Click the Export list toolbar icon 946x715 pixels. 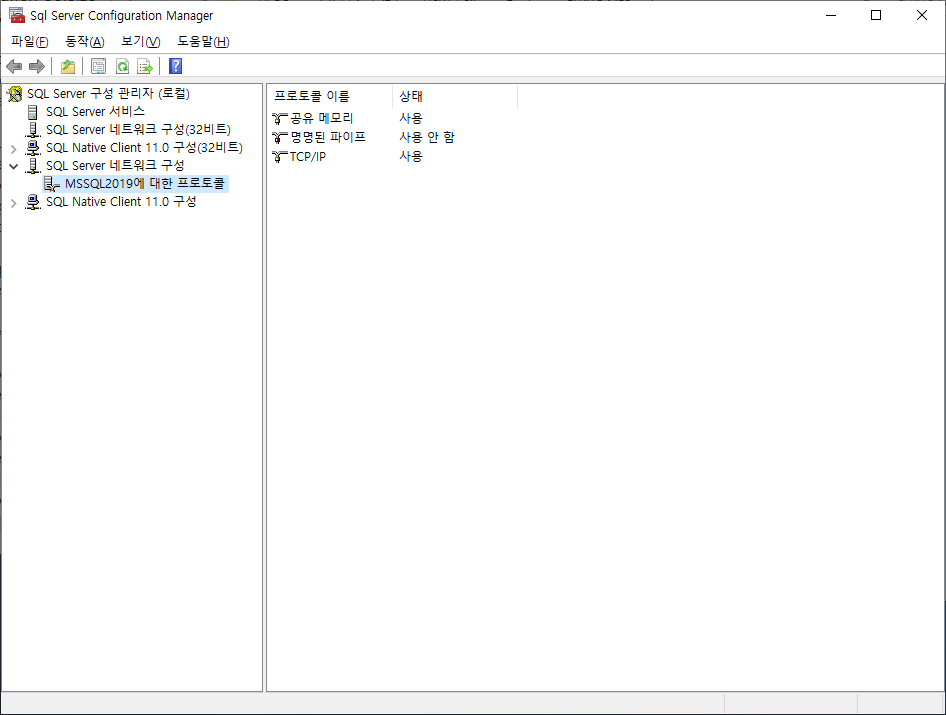(145, 66)
